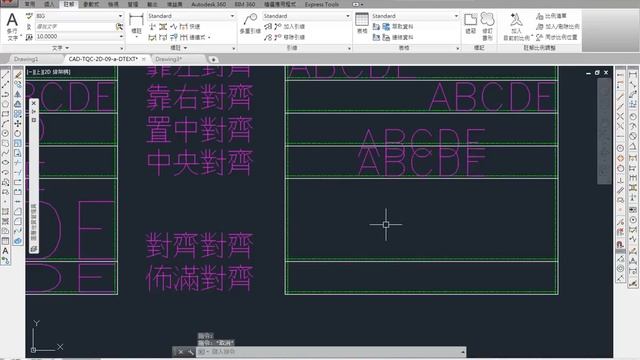The height and width of the screenshot is (360, 640).
Task: Select the CAD-TQC-2D-09-a-DTEXT* file tab
Action: coord(103,59)
